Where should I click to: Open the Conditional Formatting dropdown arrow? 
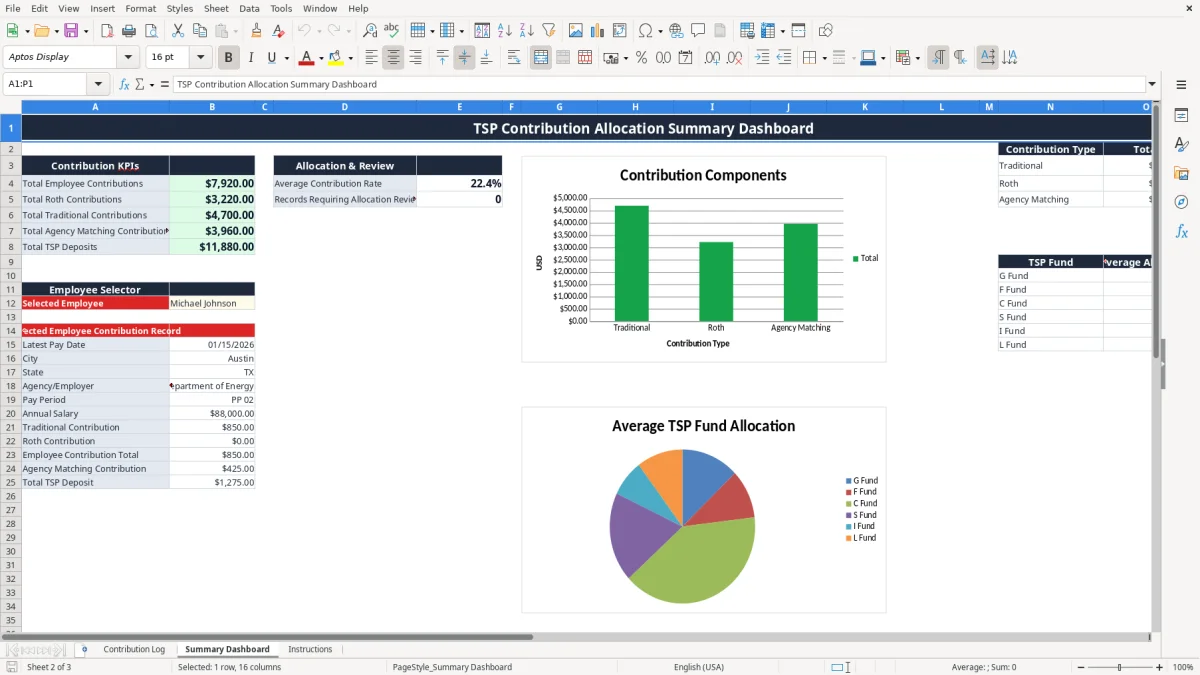point(917,58)
